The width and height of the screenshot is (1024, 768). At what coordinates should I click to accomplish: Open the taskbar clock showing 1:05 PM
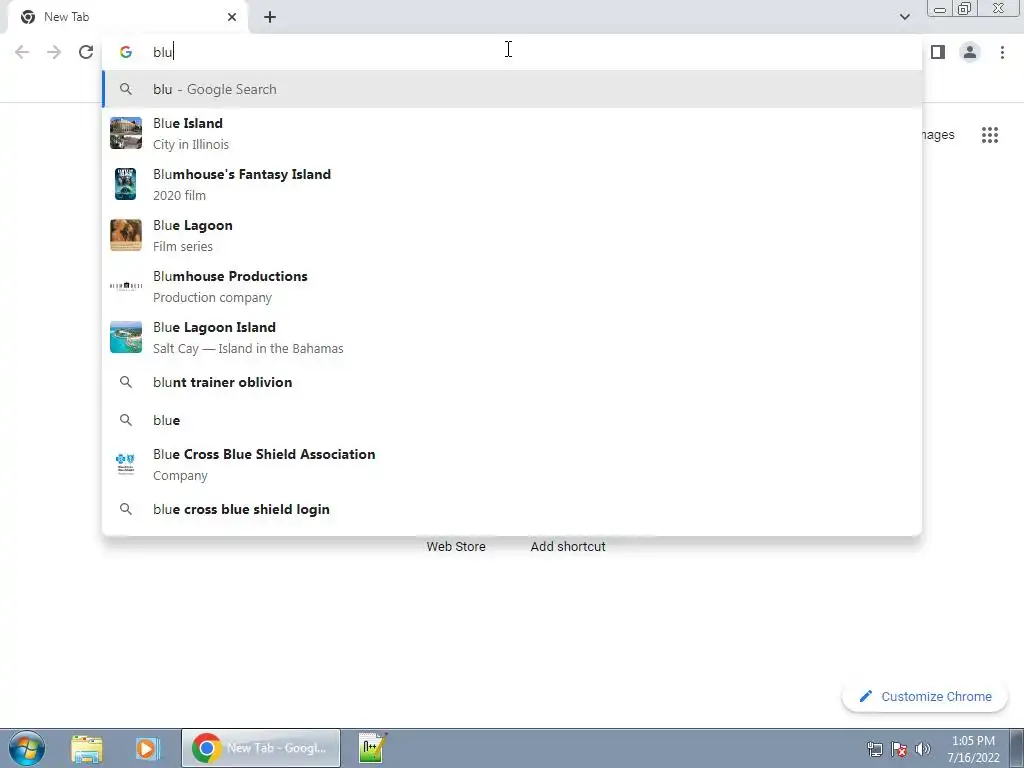pyautogui.click(x=973, y=748)
